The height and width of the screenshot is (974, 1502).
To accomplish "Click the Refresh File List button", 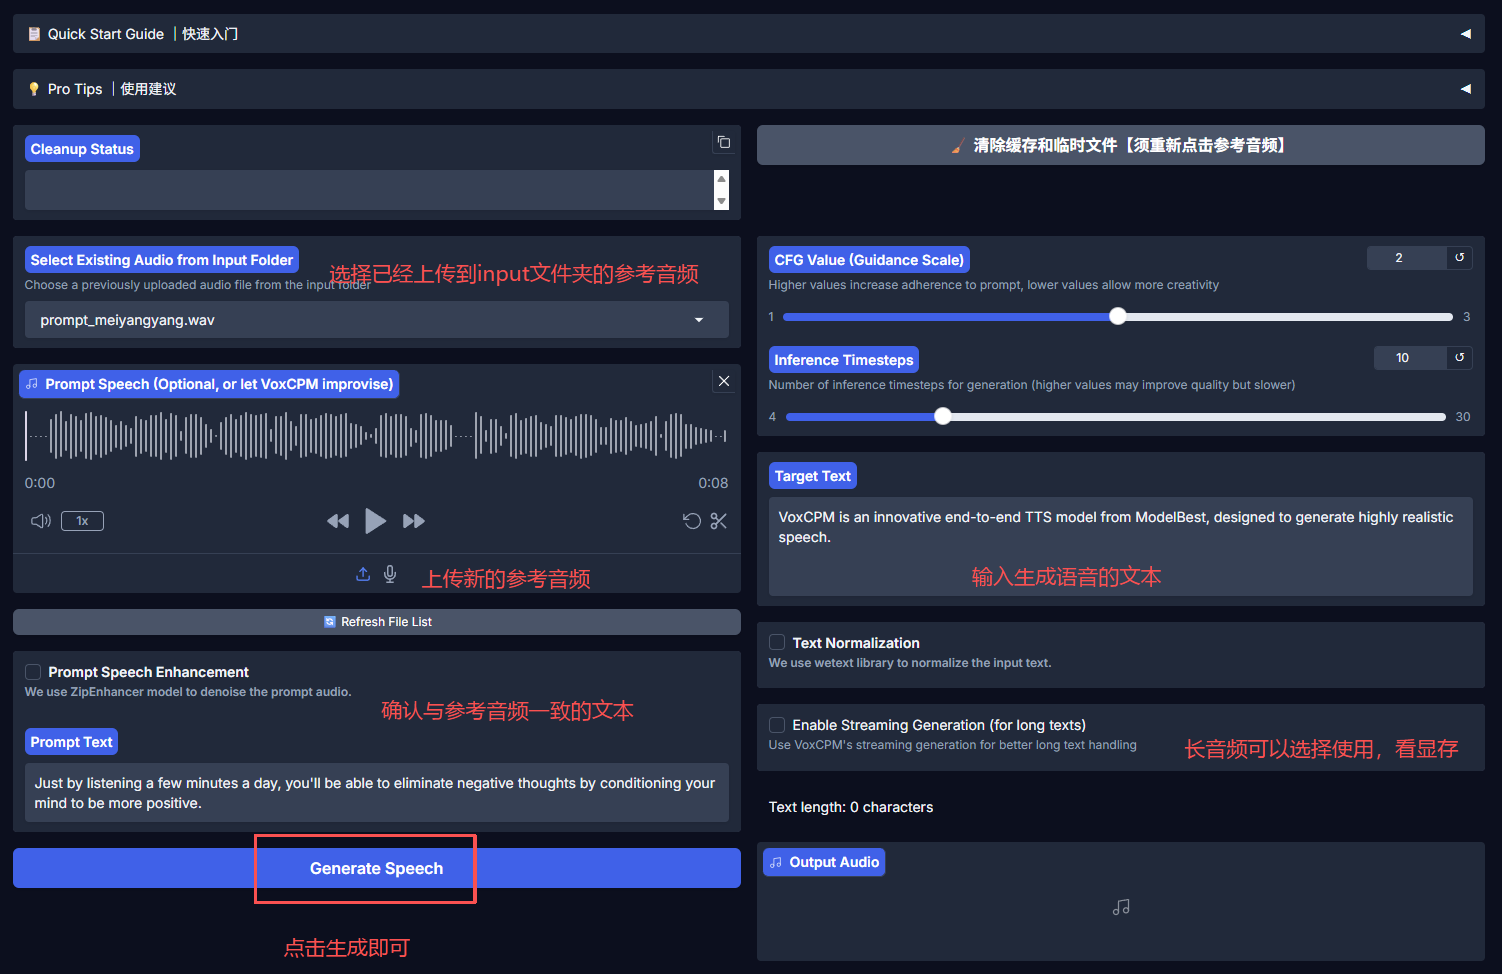I will tap(376, 622).
